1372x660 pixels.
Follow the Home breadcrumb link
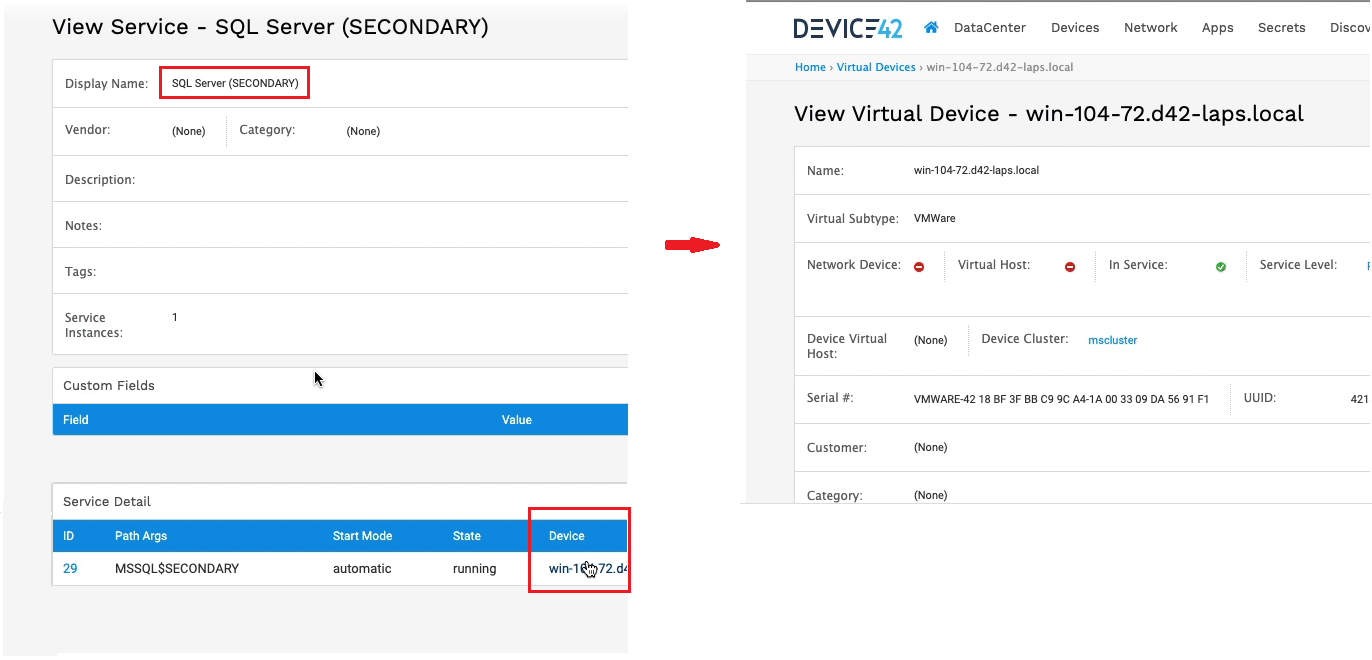click(x=810, y=67)
